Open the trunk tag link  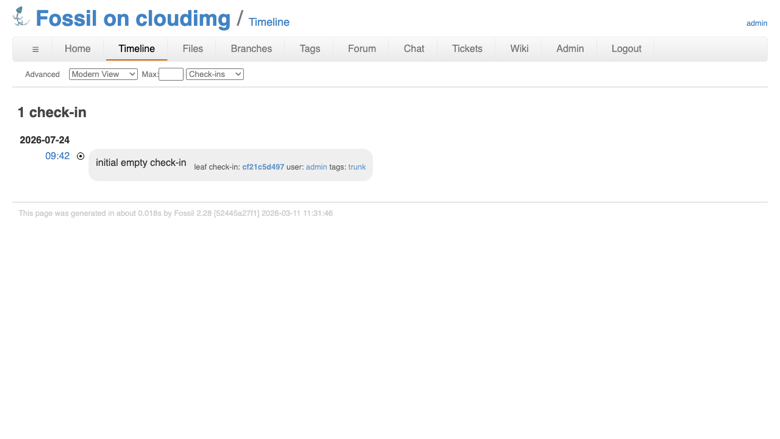coord(357,167)
